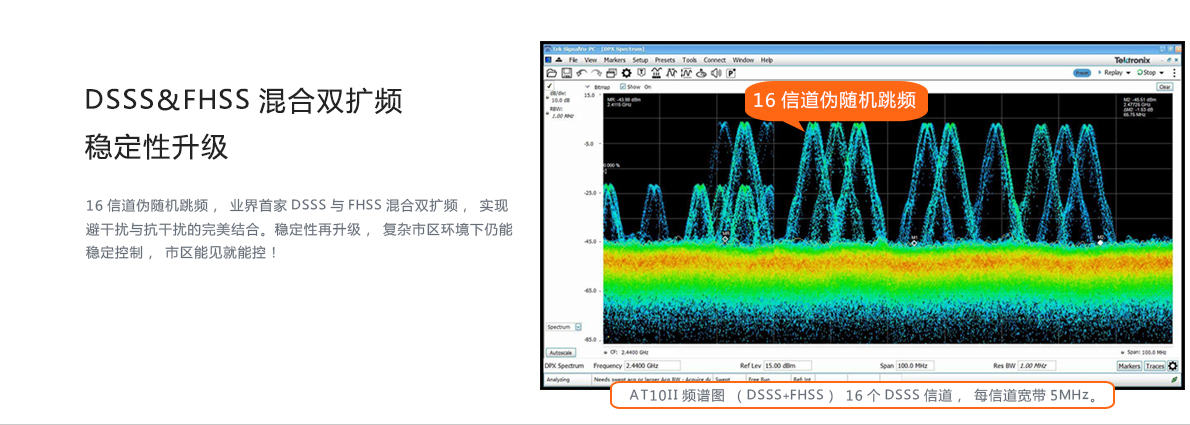Viewport: 1190px width, 425px height.
Task: Click the cascade windows icon in toolbar
Action: point(611,73)
